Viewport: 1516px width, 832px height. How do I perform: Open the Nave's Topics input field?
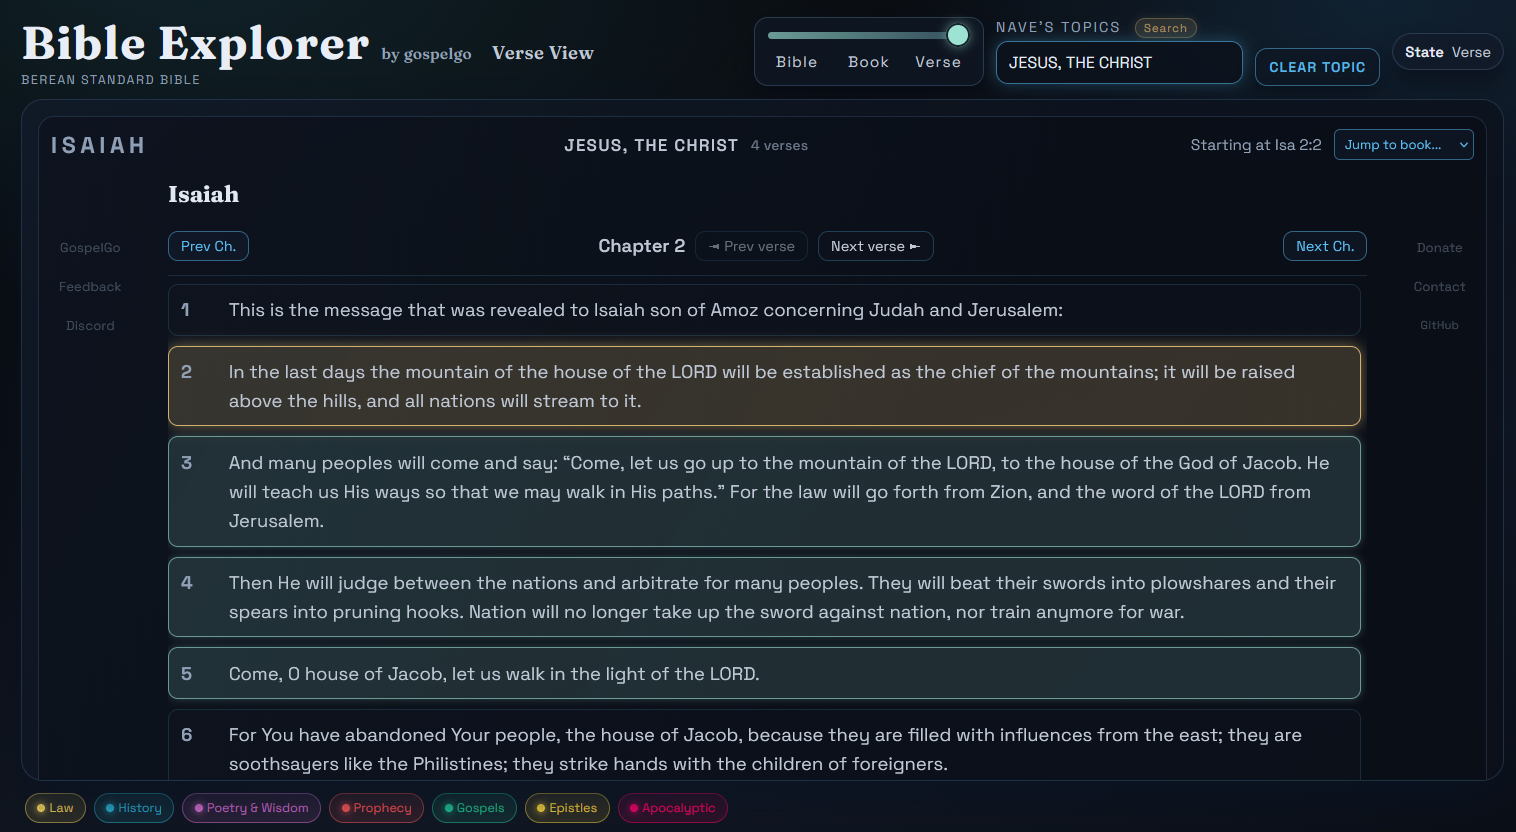pyautogui.click(x=1119, y=62)
